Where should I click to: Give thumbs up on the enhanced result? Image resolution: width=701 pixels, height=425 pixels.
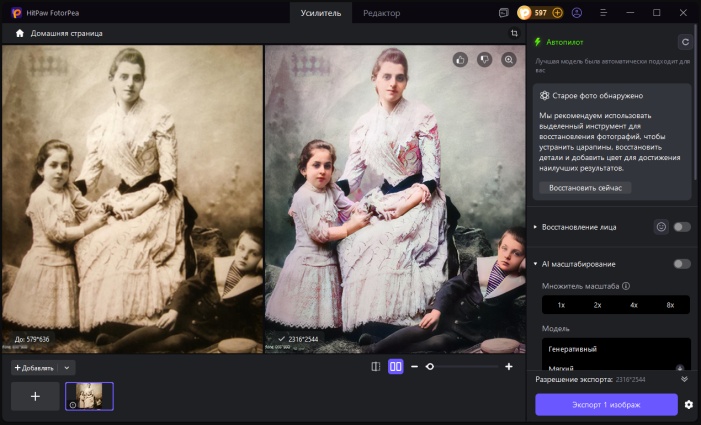point(460,59)
